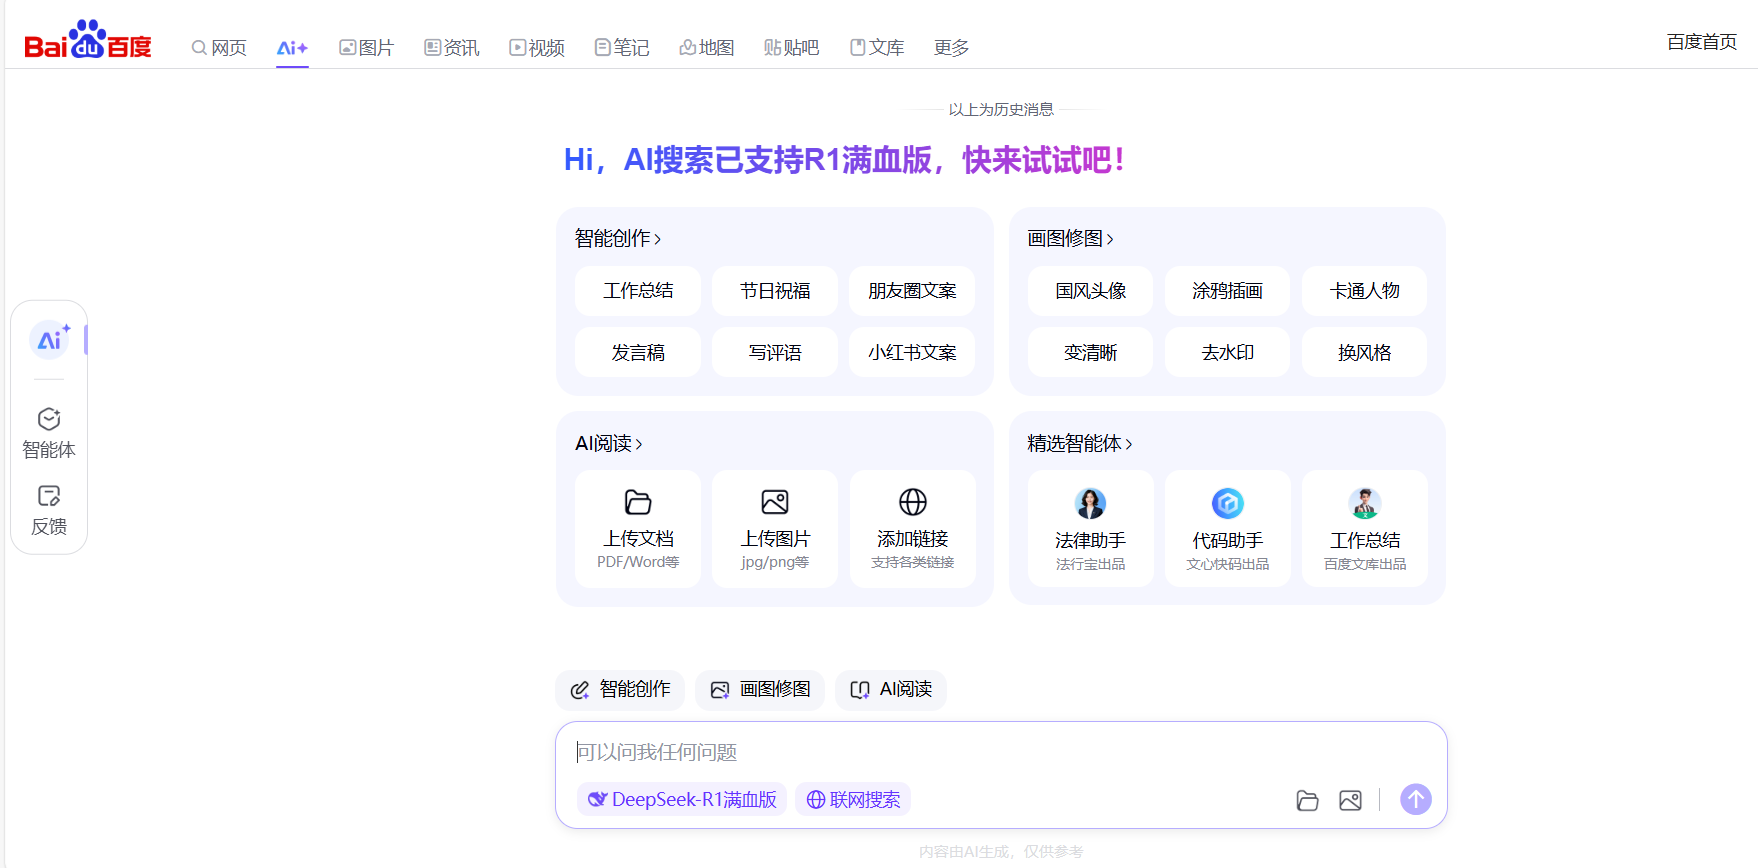1758x868 pixels.
Task: Open 反馈 feedback in the left sidebar
Action: 49,510
